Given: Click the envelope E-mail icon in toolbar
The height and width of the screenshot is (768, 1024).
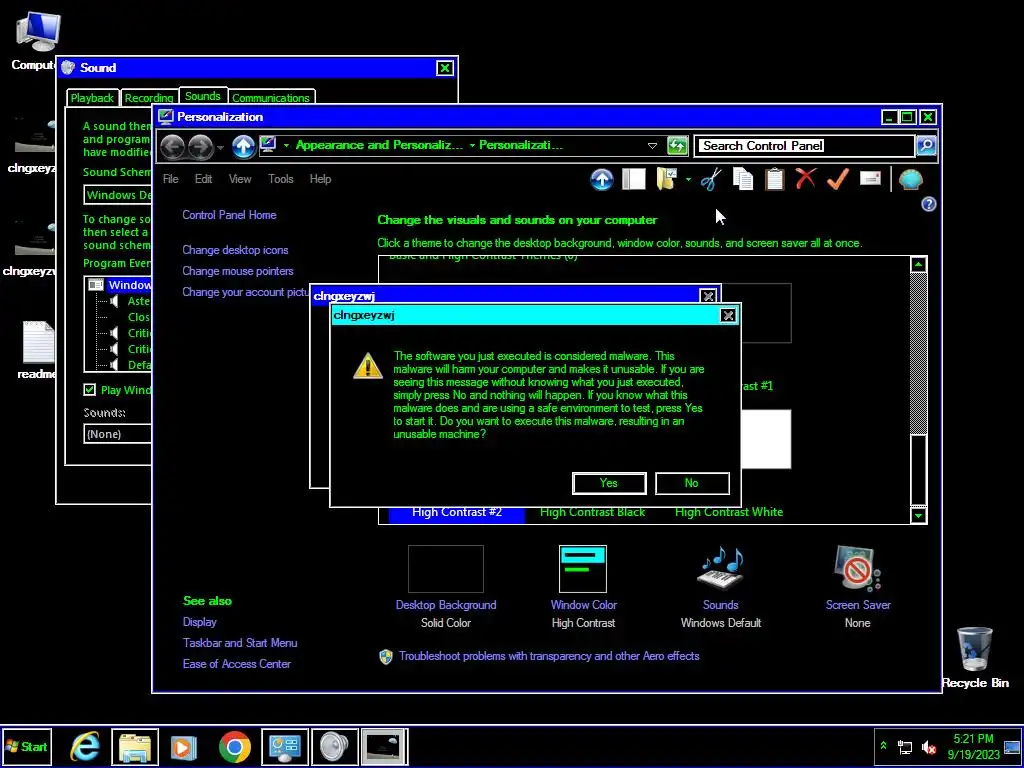Looking at the screenshot, I should point(870,178).
